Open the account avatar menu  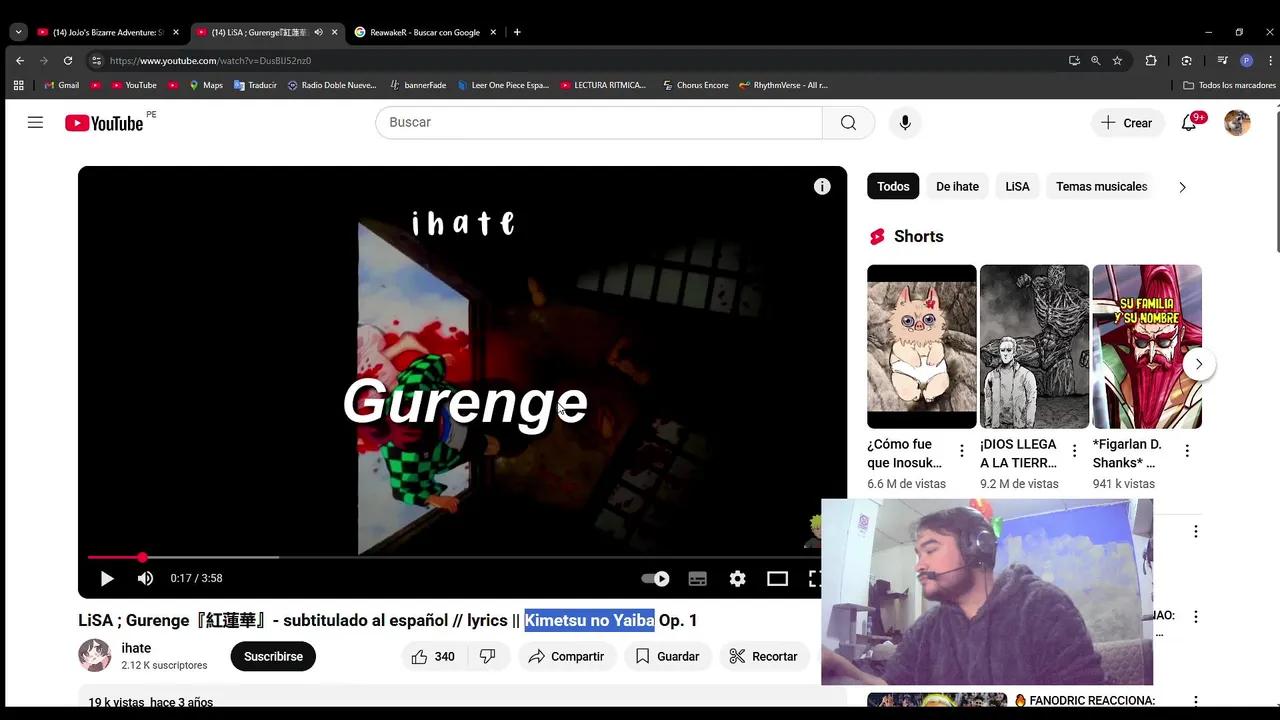pyautogui.click(x=1237, y=123)
